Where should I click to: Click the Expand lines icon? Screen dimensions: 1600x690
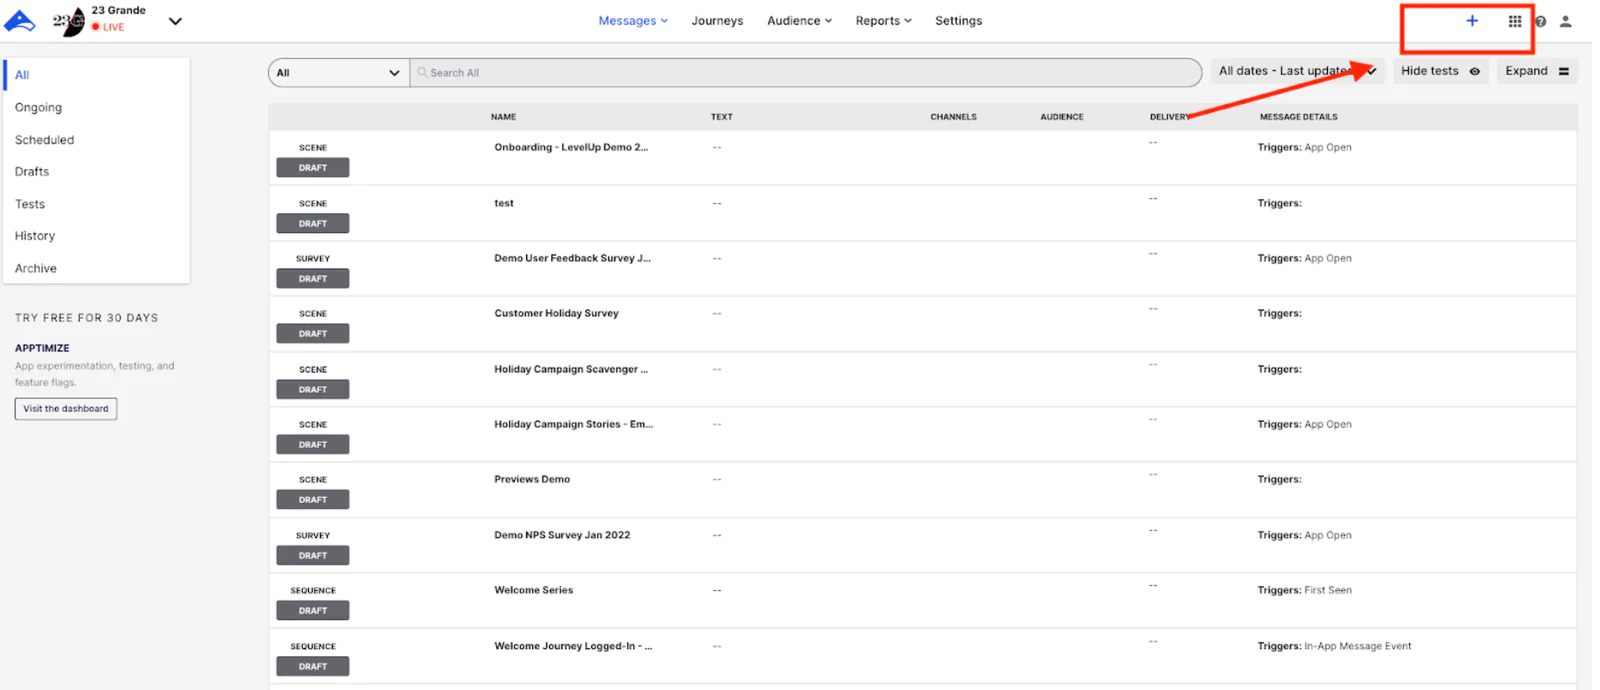1563,71
